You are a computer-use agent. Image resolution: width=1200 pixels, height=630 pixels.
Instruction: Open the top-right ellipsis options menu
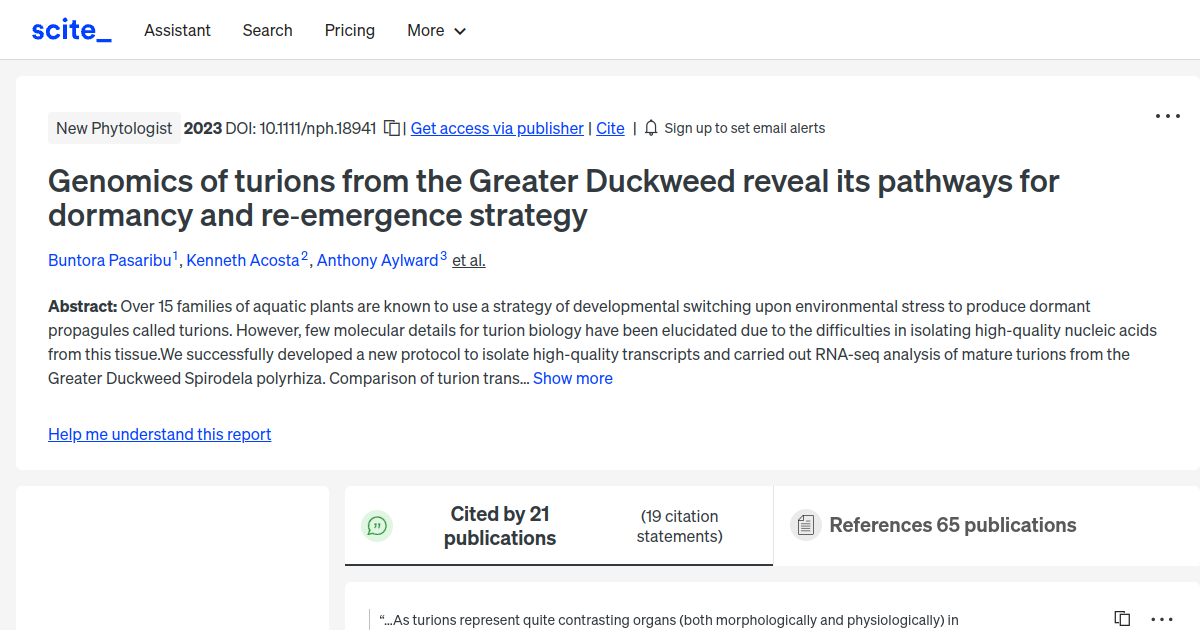pyautogui.click(x=1167, y=116)
